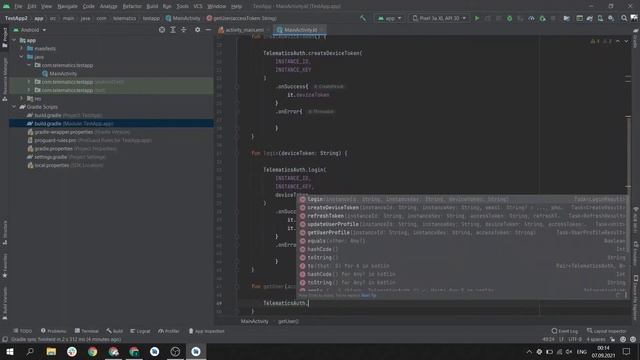Choose createDeviceToken from the completion popup
Screen dimensions: 640x360
(462, 207)
